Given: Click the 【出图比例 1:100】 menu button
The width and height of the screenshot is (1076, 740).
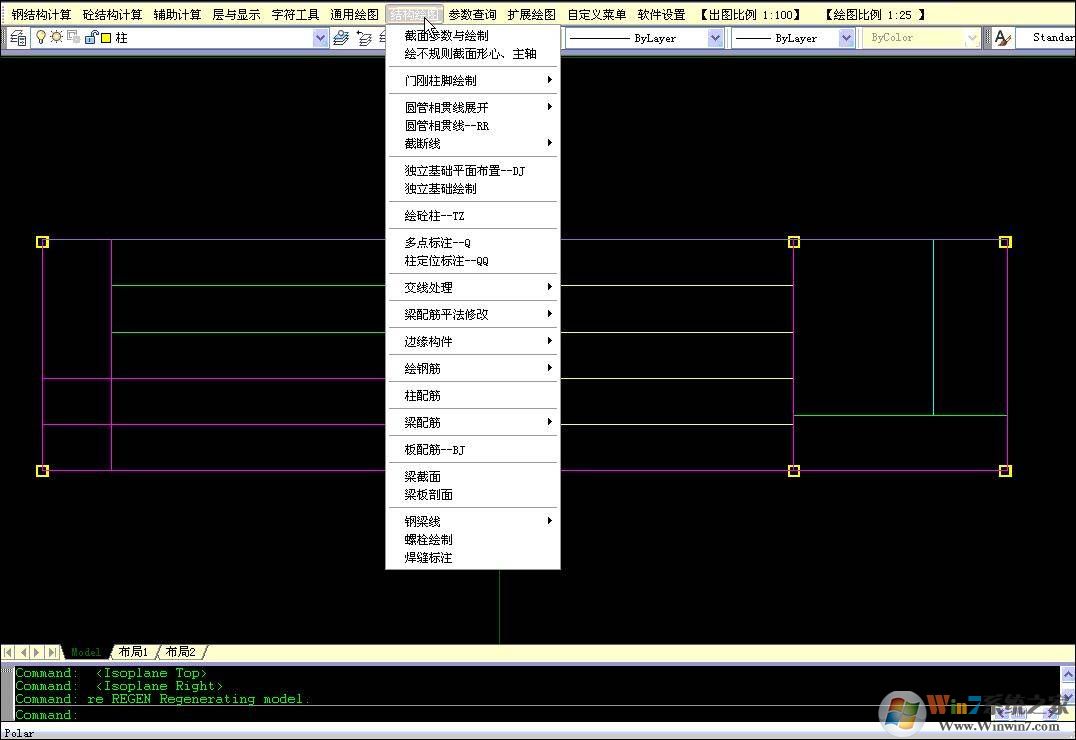Looking at the screenshot, I should pyautogui.click(x=750, y=14).
